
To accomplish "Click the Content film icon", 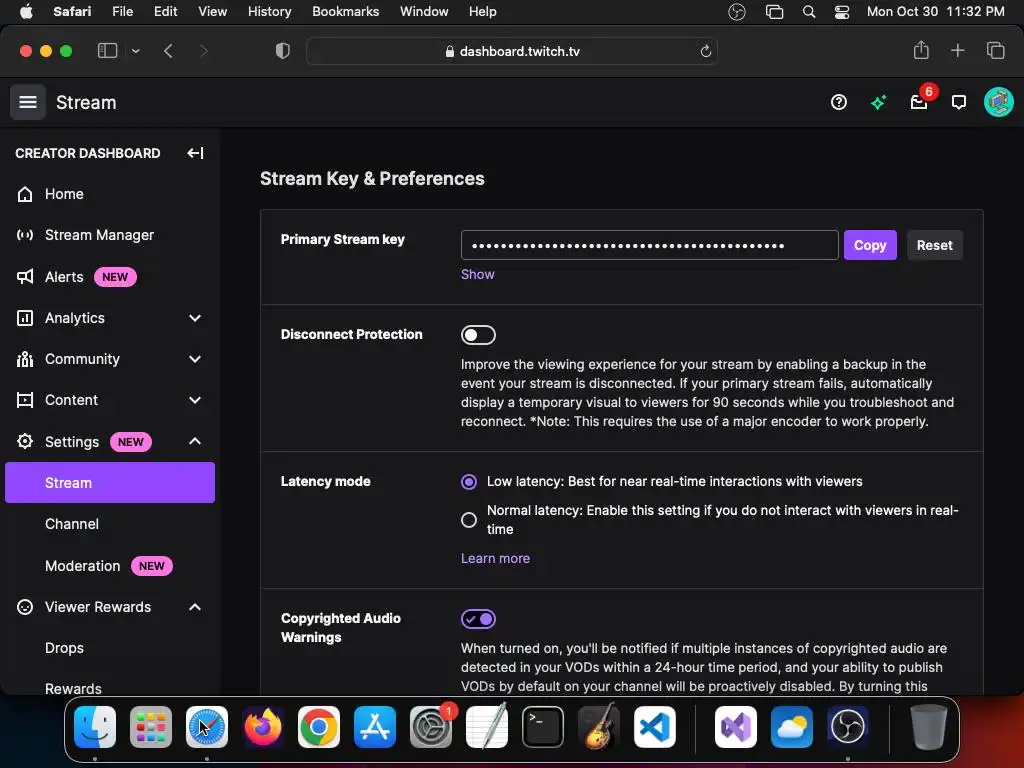I will tap(25, 400).
